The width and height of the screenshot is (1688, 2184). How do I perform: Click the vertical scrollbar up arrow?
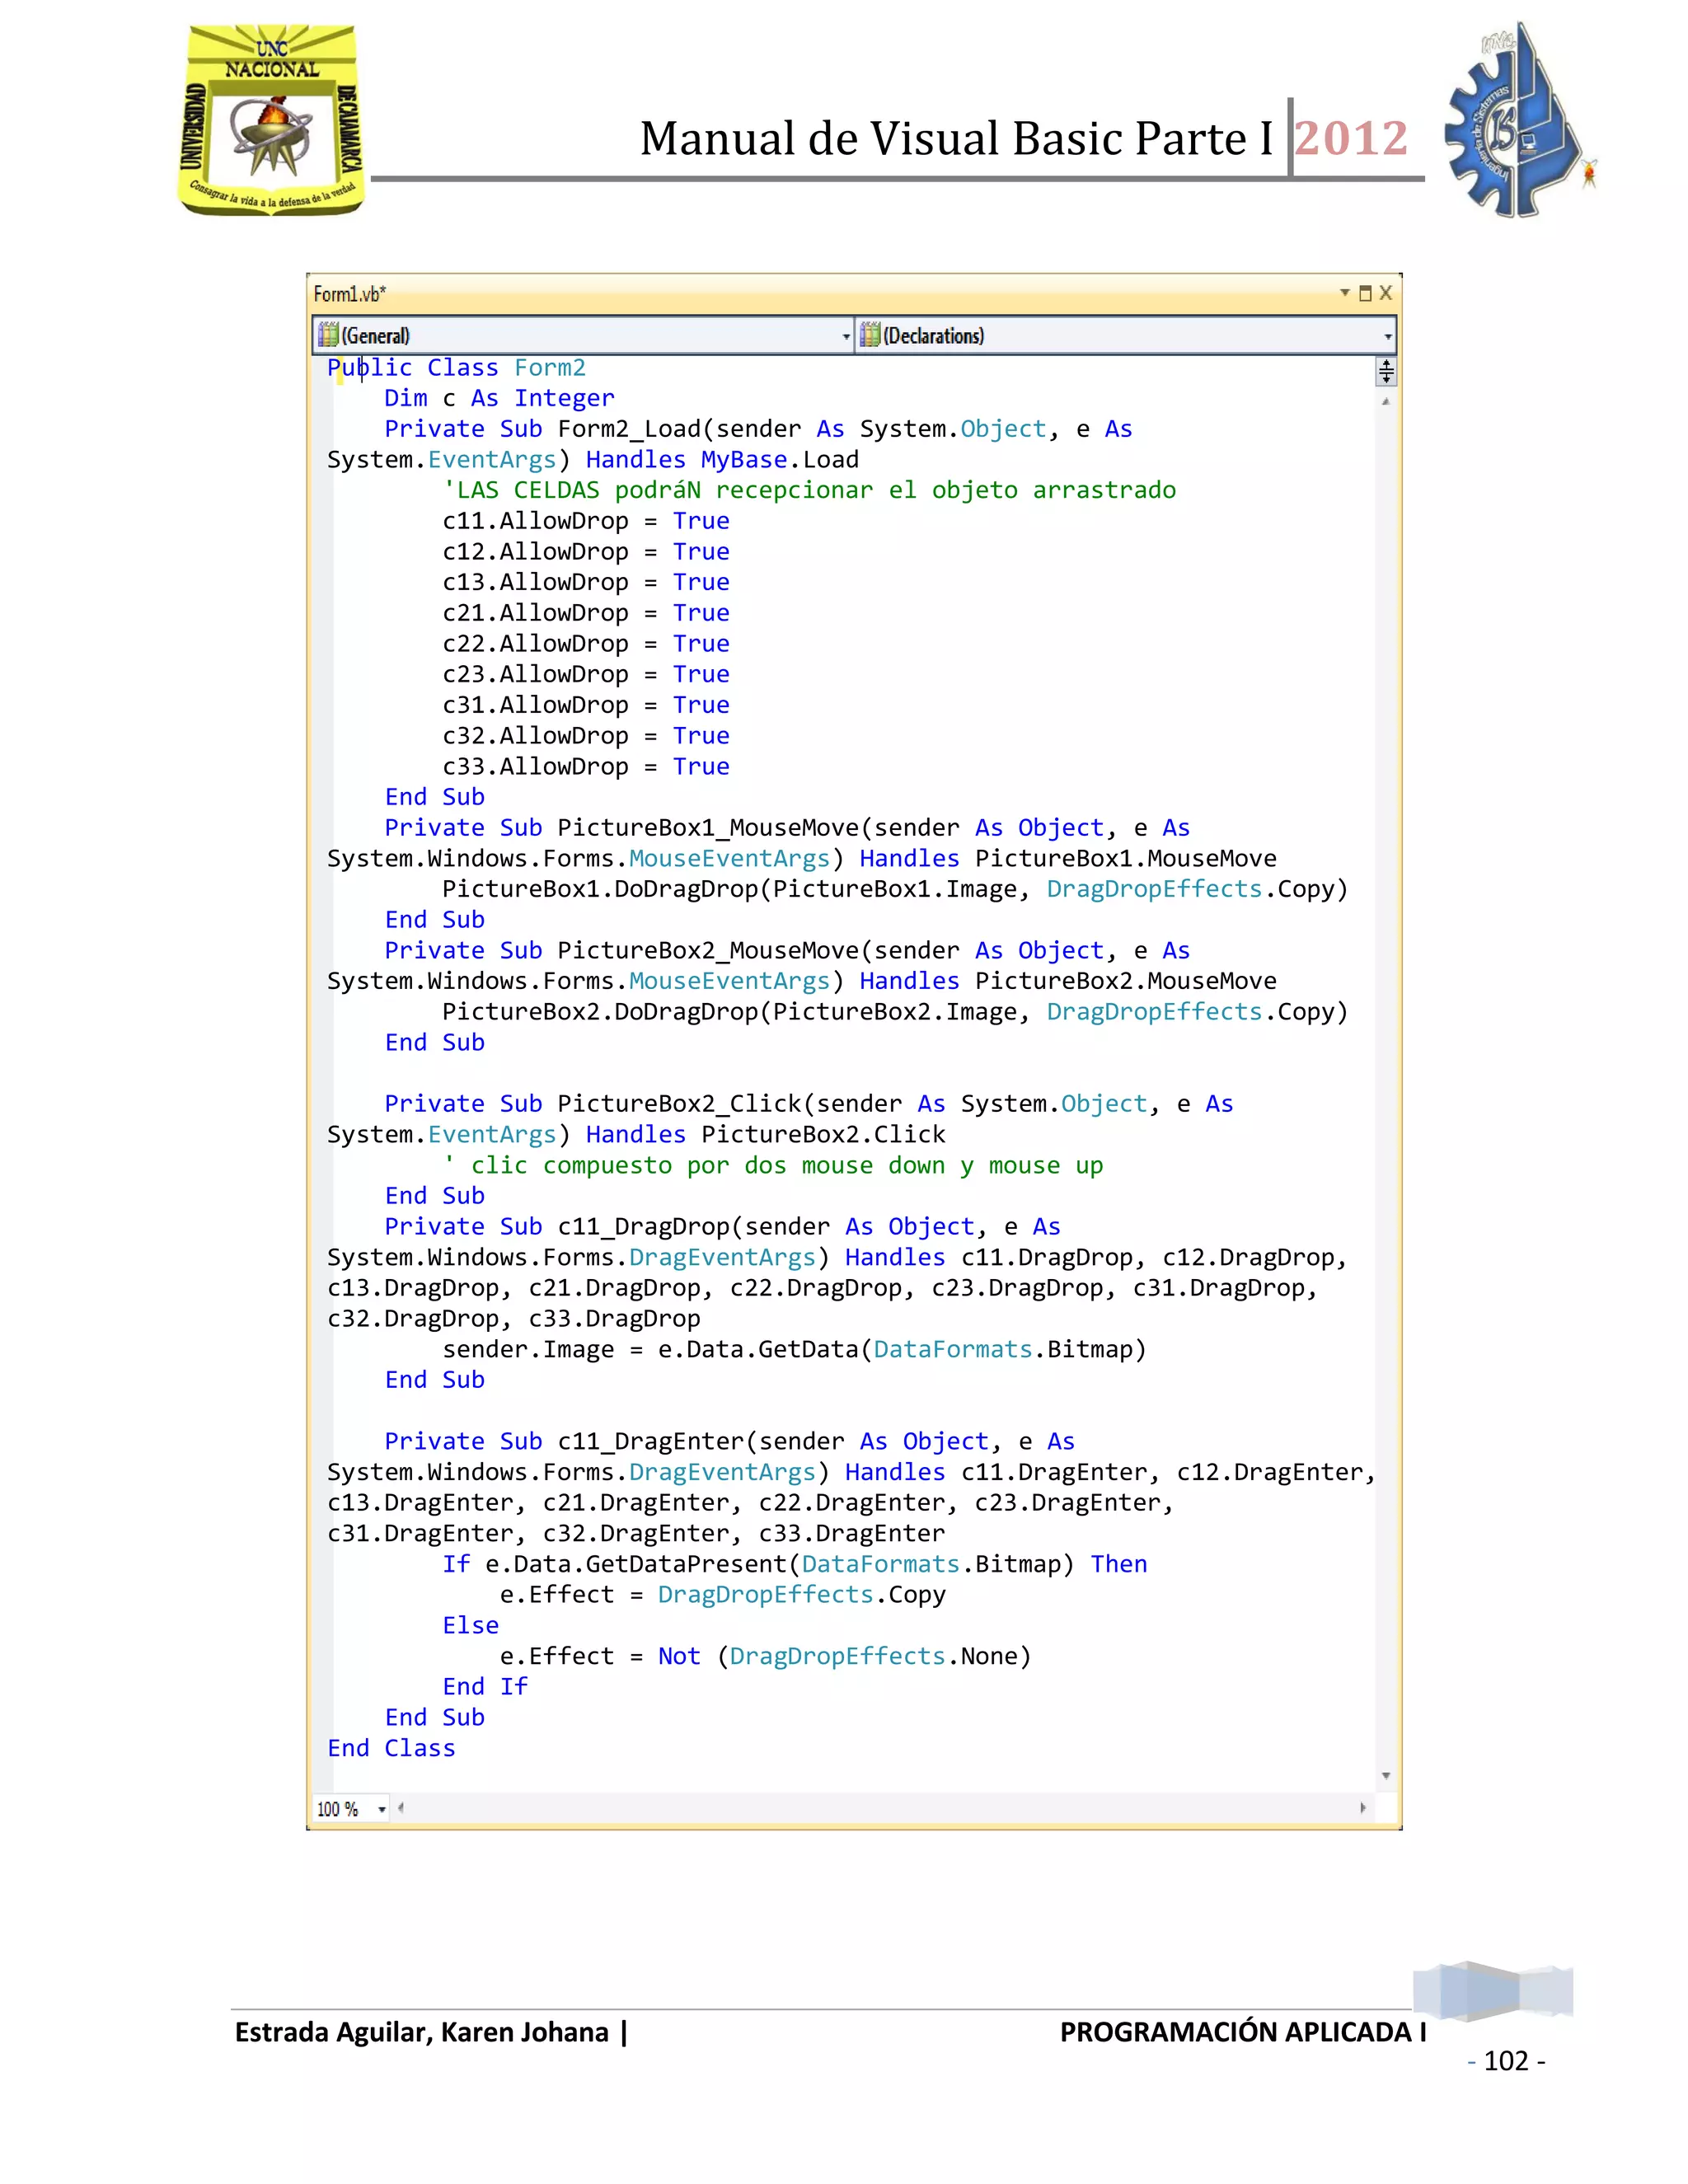(x=1386, y=401)
